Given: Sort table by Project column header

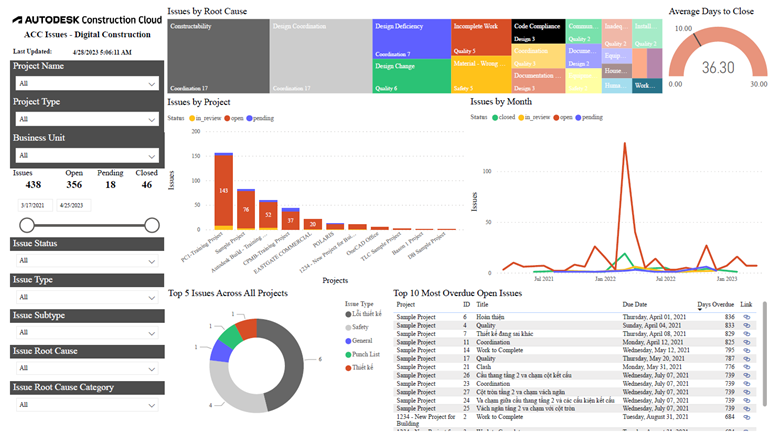Looking at the screenshot, I should point(405,305).
